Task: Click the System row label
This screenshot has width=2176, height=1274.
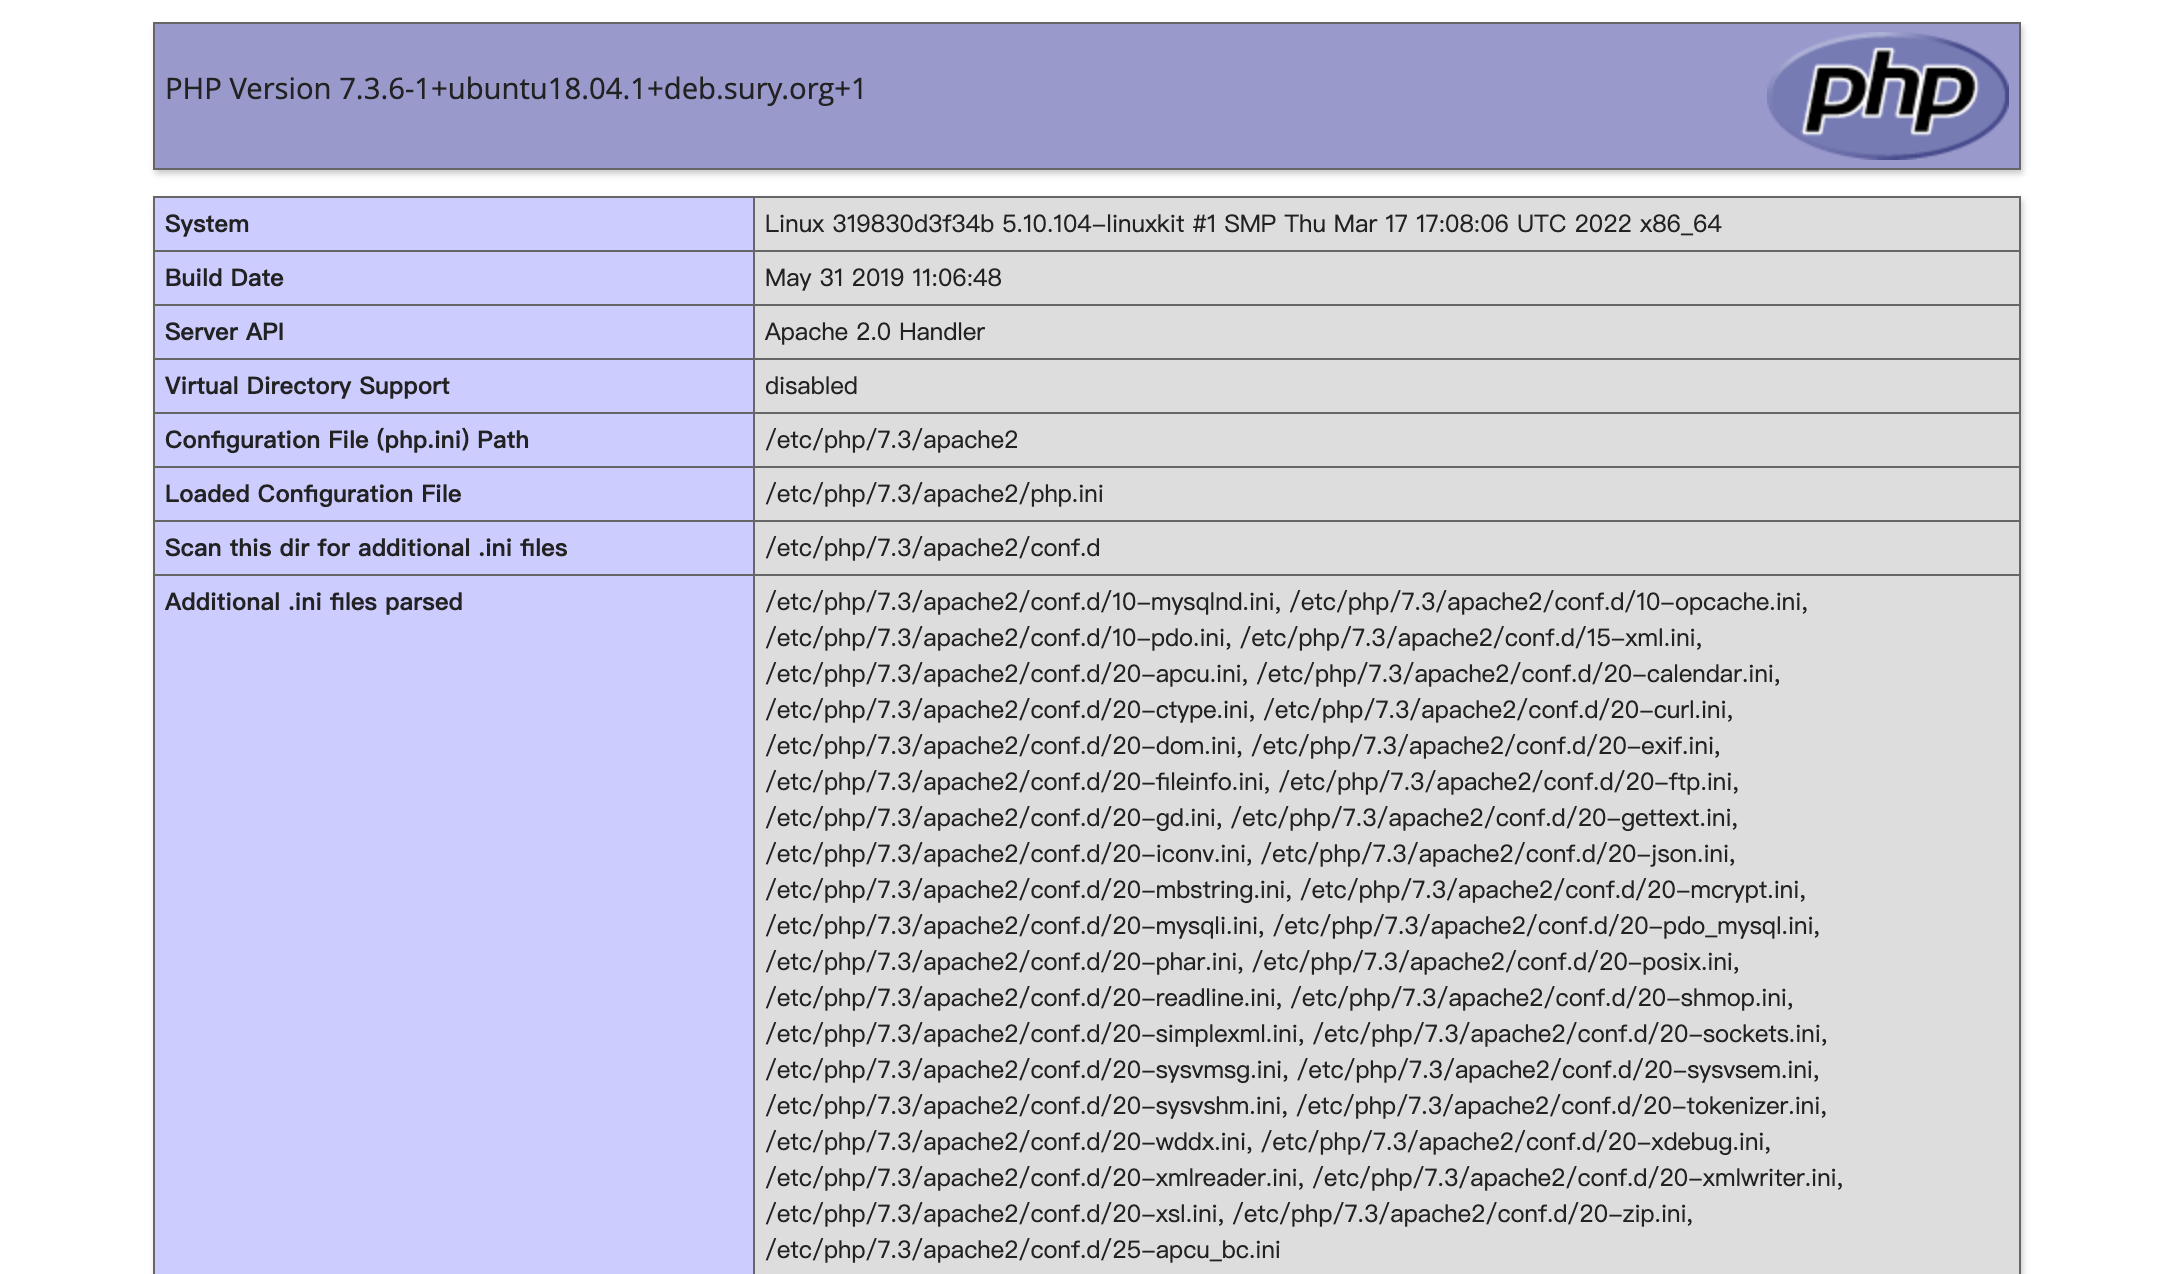Action: pyautogui.click(x=207, y=224)
